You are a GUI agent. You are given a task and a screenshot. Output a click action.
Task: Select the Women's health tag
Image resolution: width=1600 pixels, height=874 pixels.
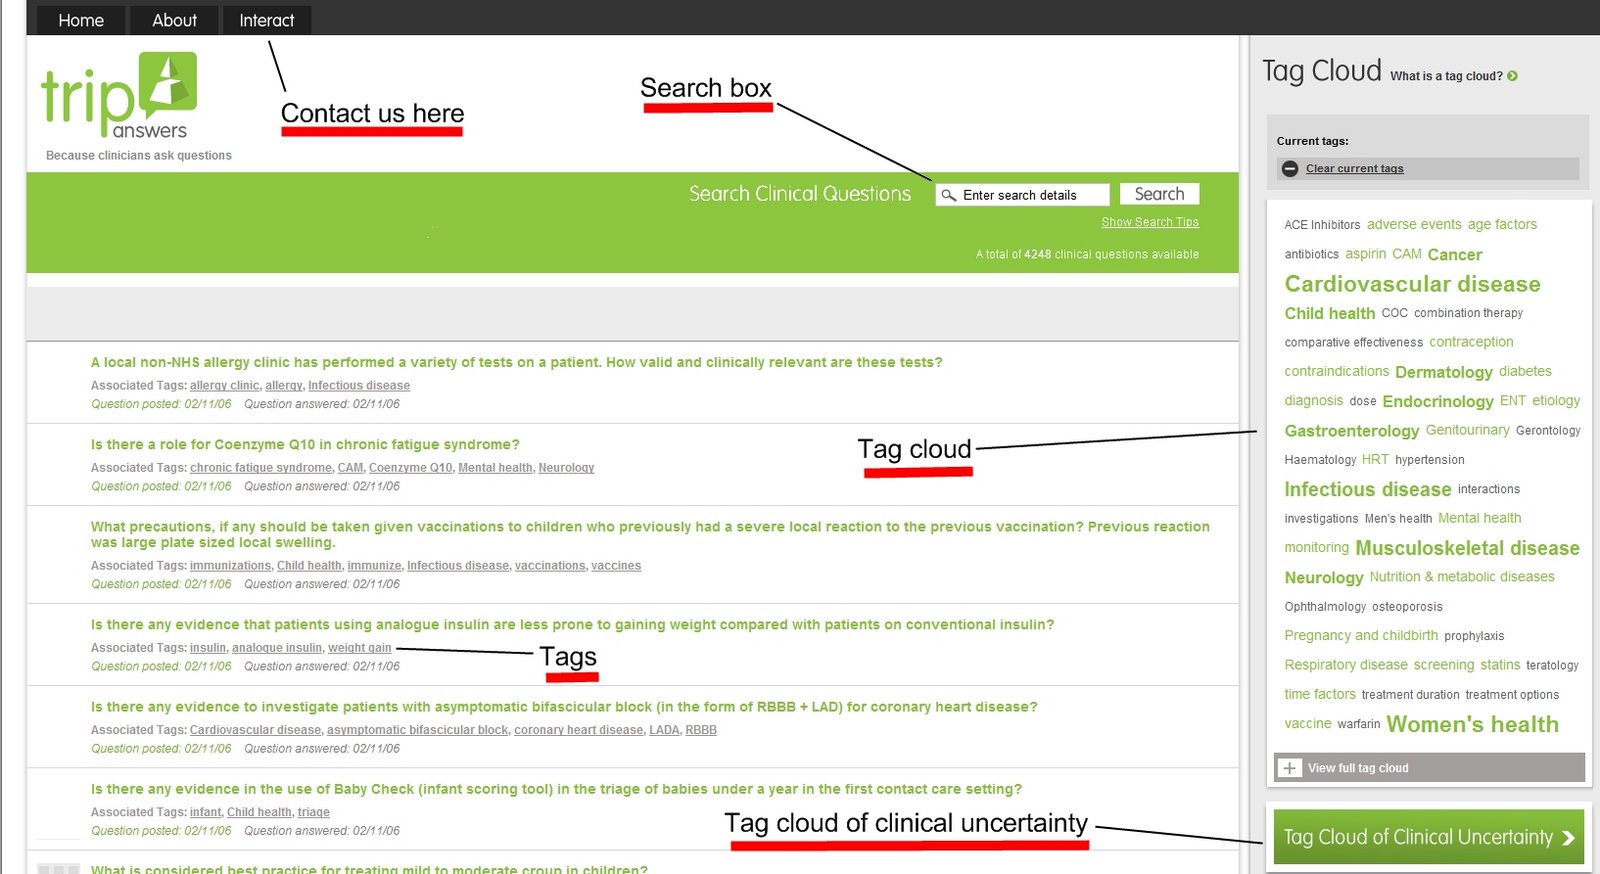pos(1472,724)
